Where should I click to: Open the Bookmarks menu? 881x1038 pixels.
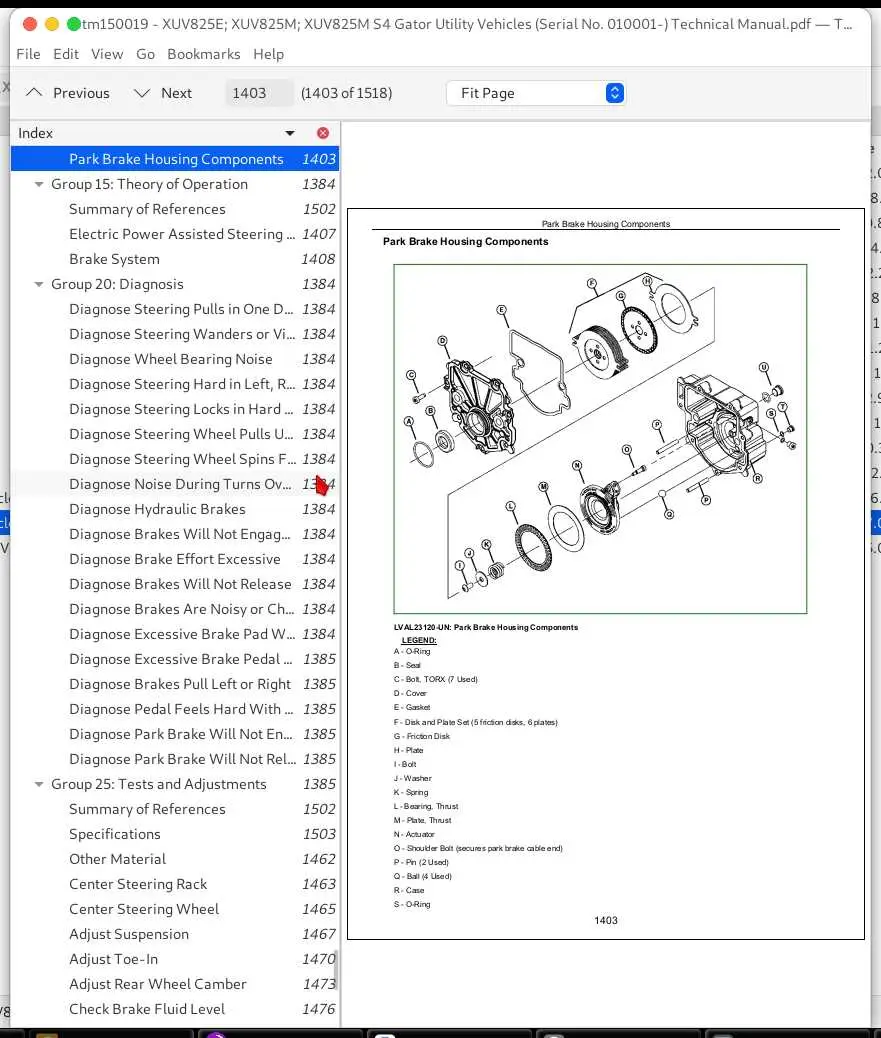click(x=204, y=54)
